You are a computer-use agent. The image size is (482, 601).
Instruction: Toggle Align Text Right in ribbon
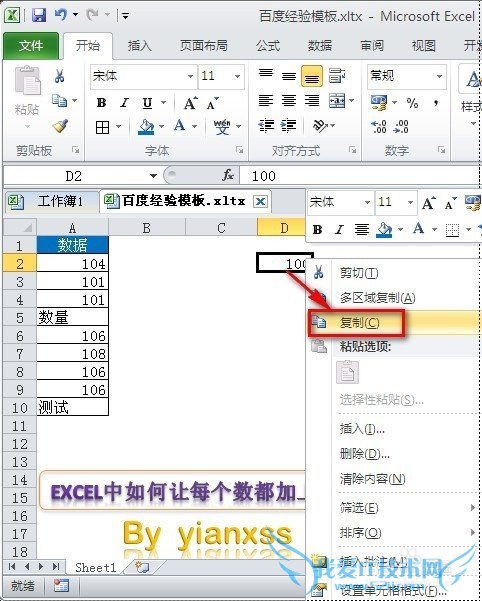click(x=312, y=101)
